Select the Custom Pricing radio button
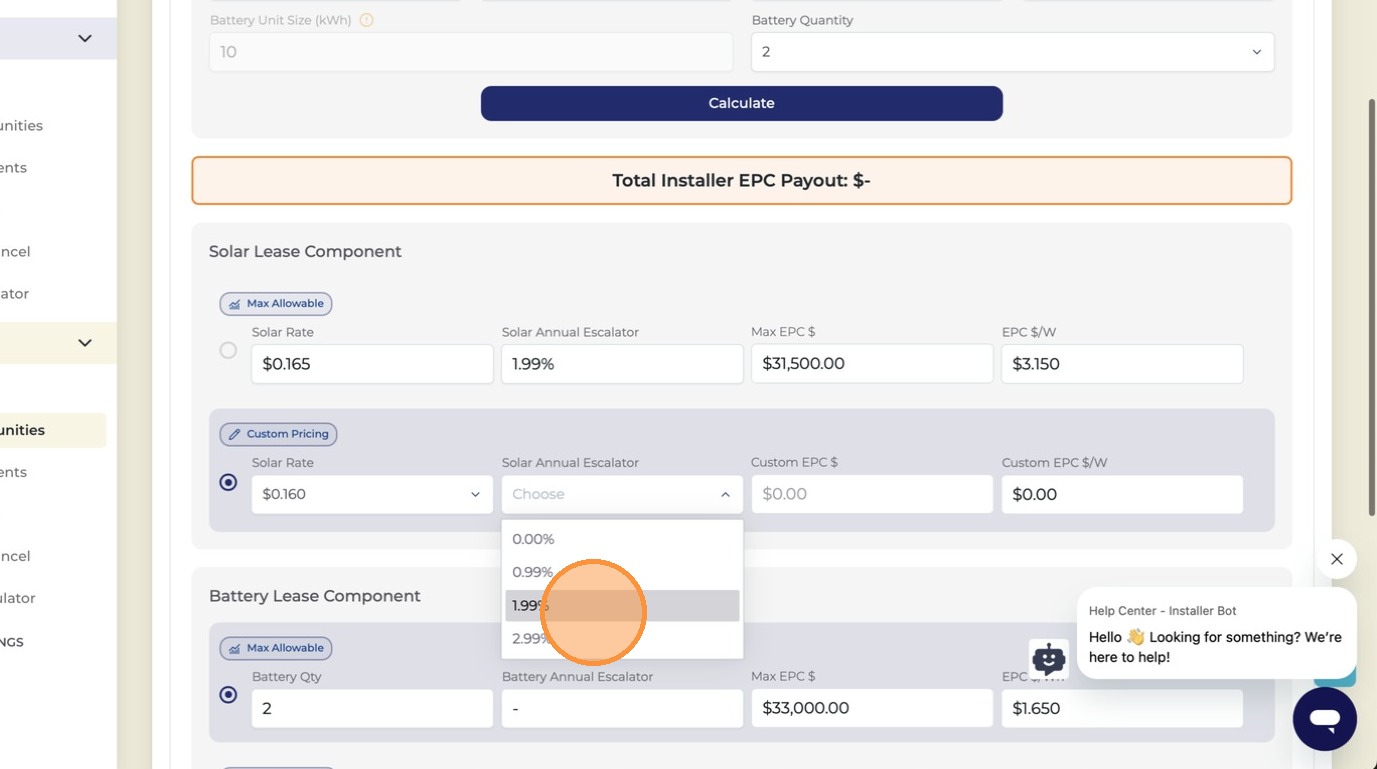 (x=228, y=482)
